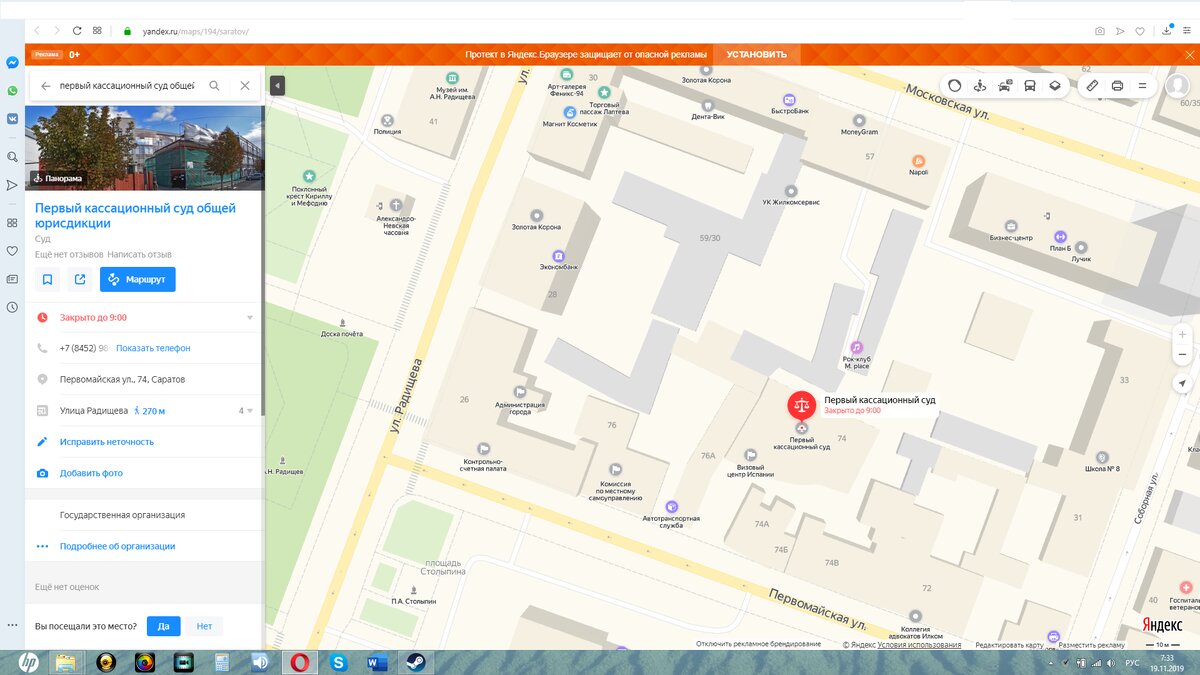Open history clock in Opera sidebar
Viewport: 1200px width, 675px height.
pyautogui.click(x=12, y=307)
